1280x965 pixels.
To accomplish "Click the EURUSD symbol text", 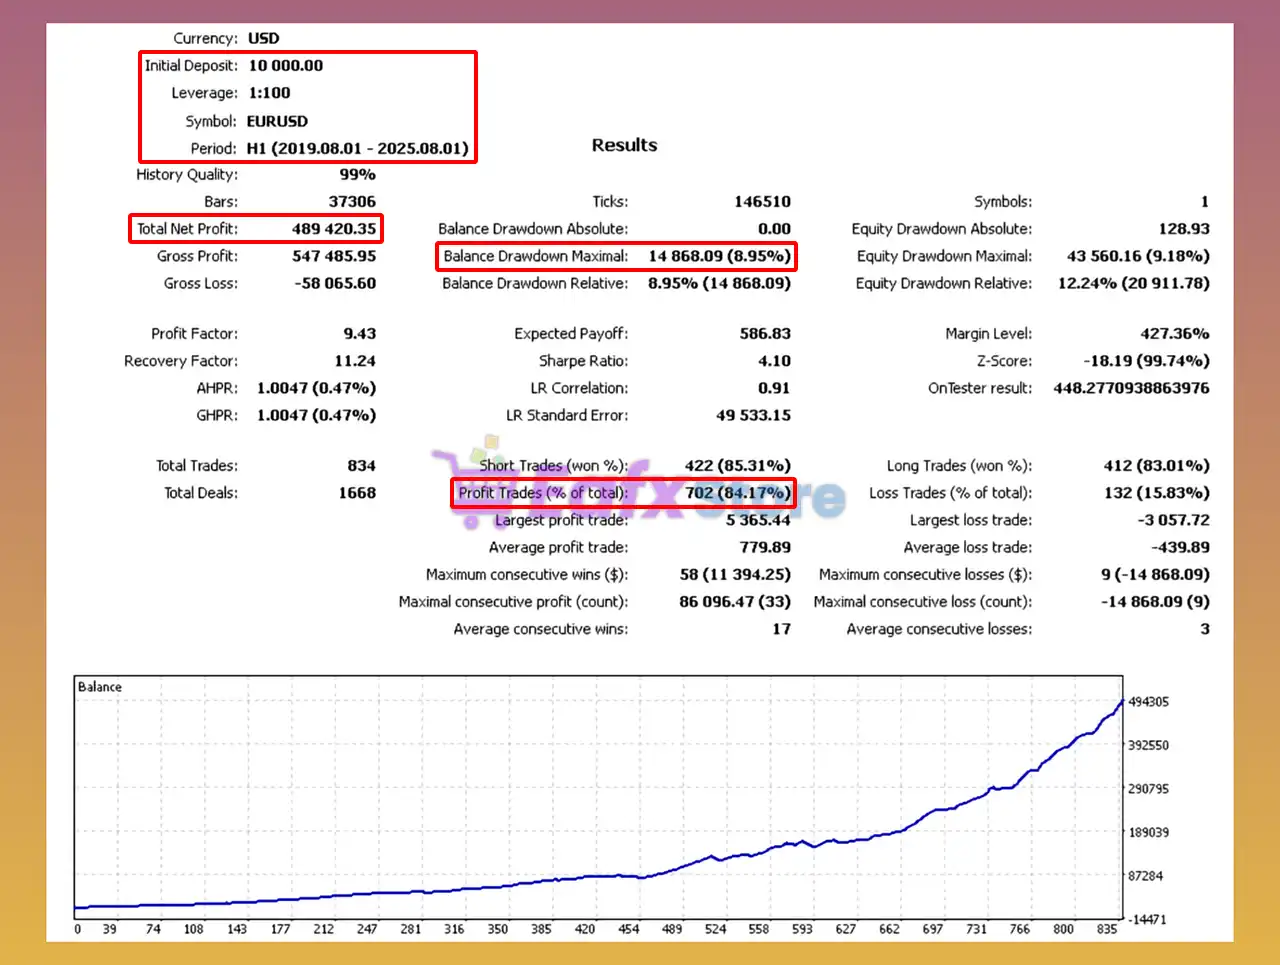I will [277, 121].
